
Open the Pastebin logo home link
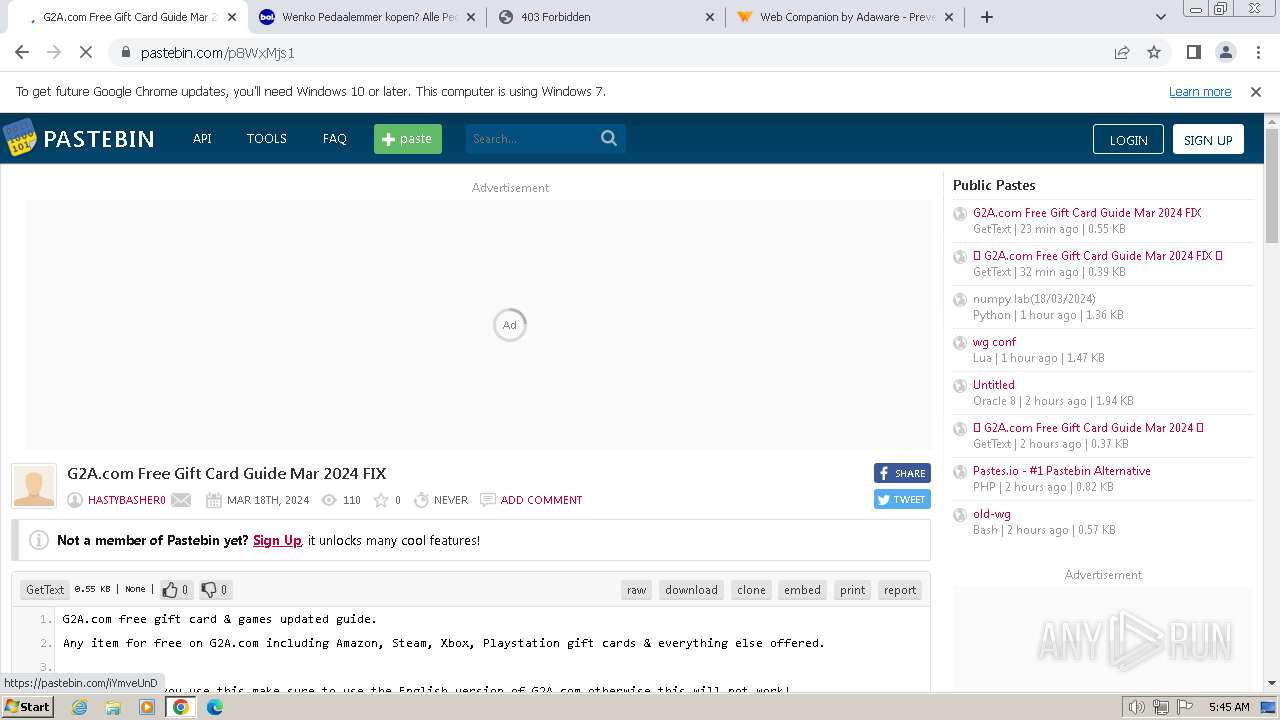[x=79, y=138]
